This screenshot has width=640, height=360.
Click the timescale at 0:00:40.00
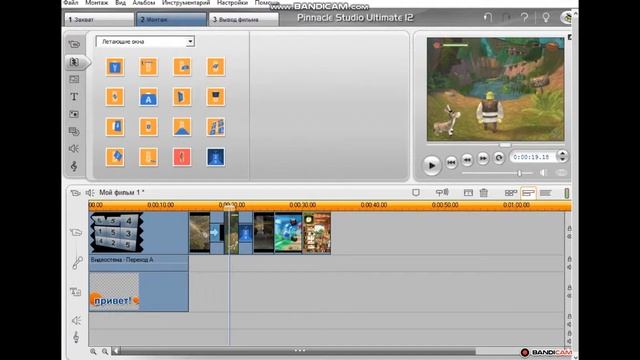[x=373, y=205]
